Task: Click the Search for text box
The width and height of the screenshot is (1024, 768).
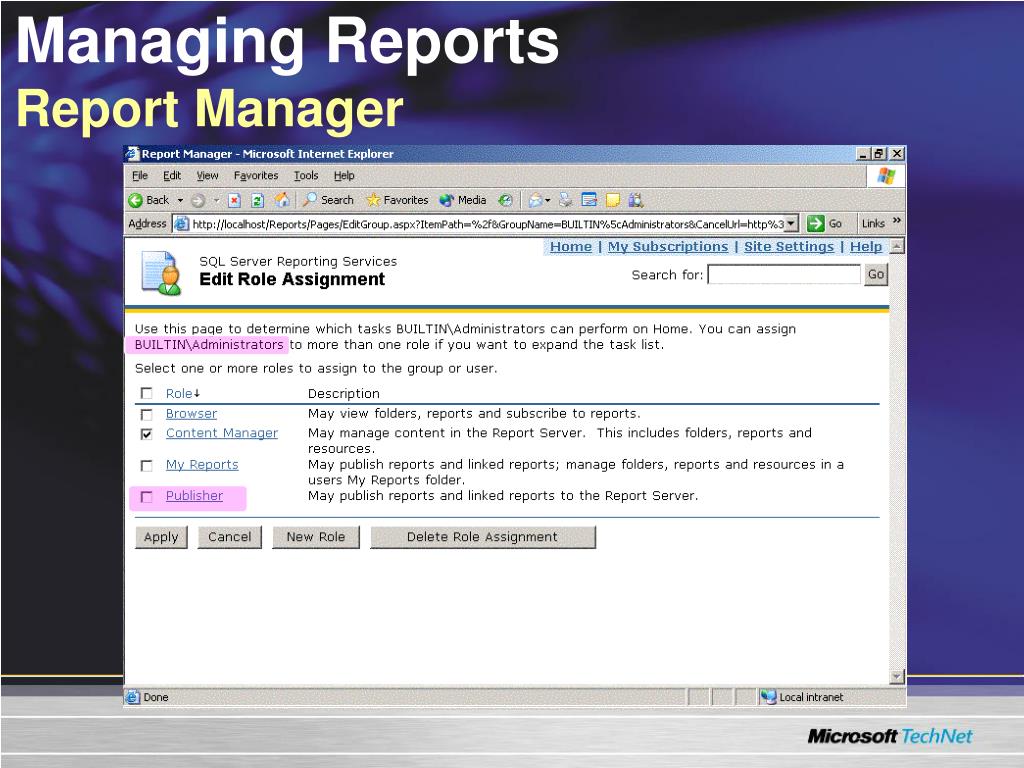Action: (x=784, y=274)
